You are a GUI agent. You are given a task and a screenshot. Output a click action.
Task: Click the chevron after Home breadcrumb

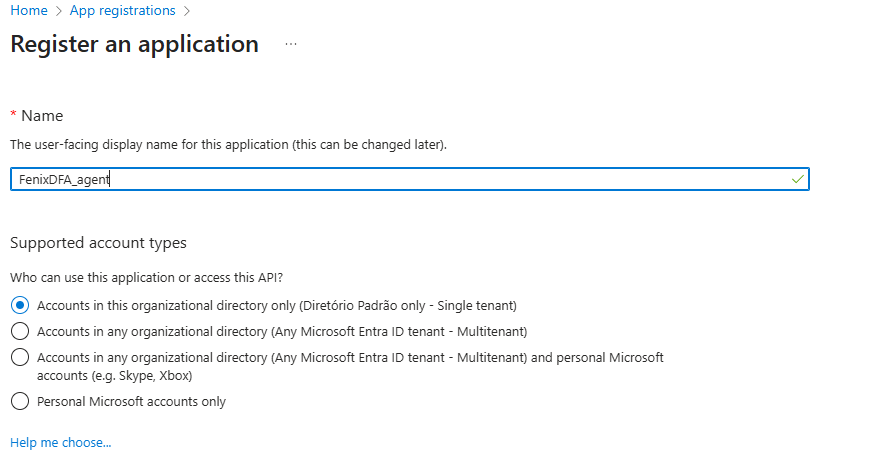point(58,11)
